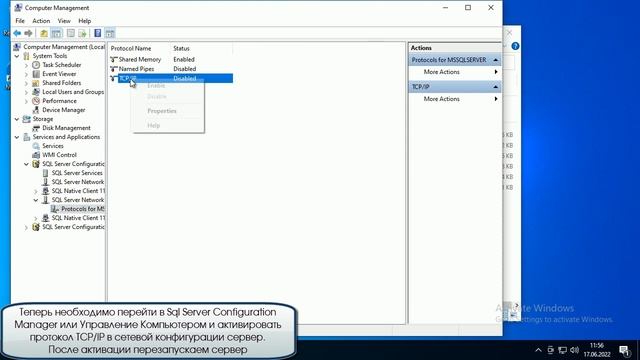Click the Shared Folders icon
Image resolution: width=640 pixels, height=360 pixels.
[36, 83]
